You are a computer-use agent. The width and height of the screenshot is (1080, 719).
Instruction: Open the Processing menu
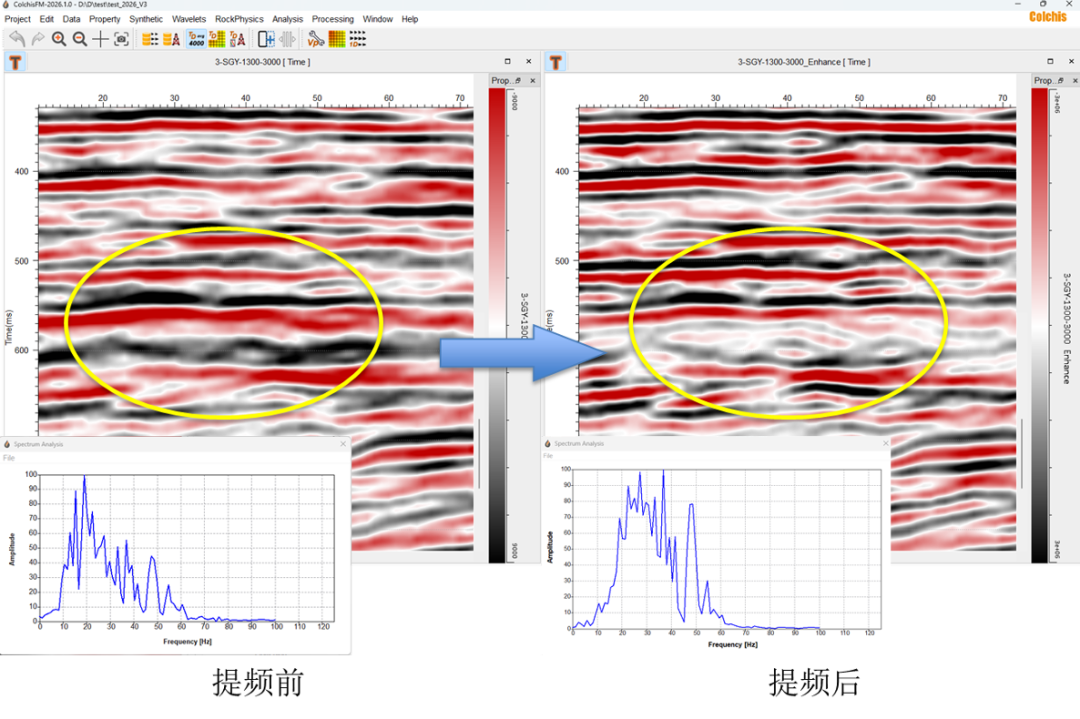pos(332,19)
